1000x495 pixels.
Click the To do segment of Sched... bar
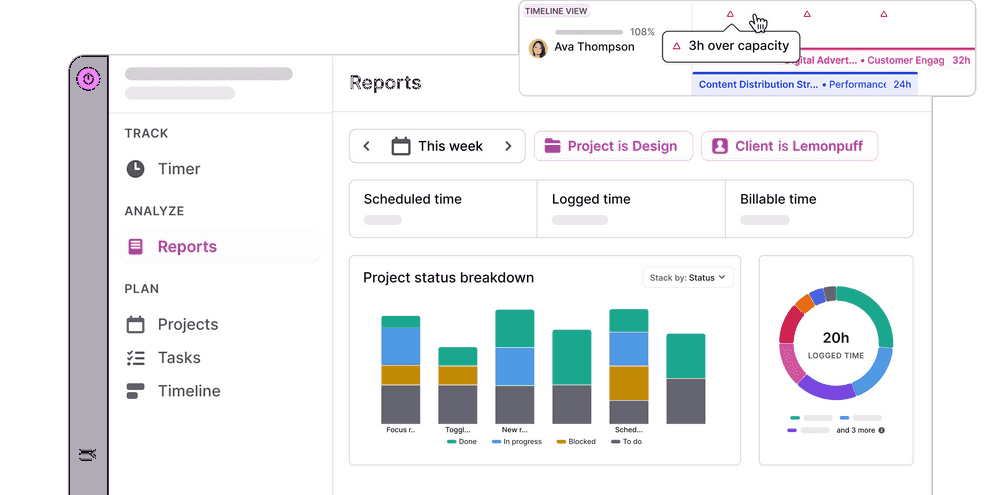[x=628, y=412]
